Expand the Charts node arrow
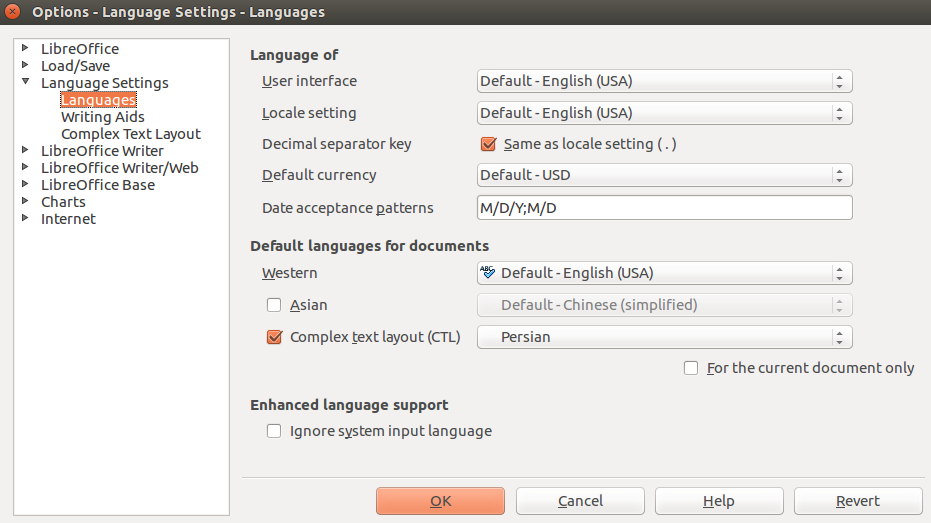This screenshot has height=523, width=931. [25, 201]
